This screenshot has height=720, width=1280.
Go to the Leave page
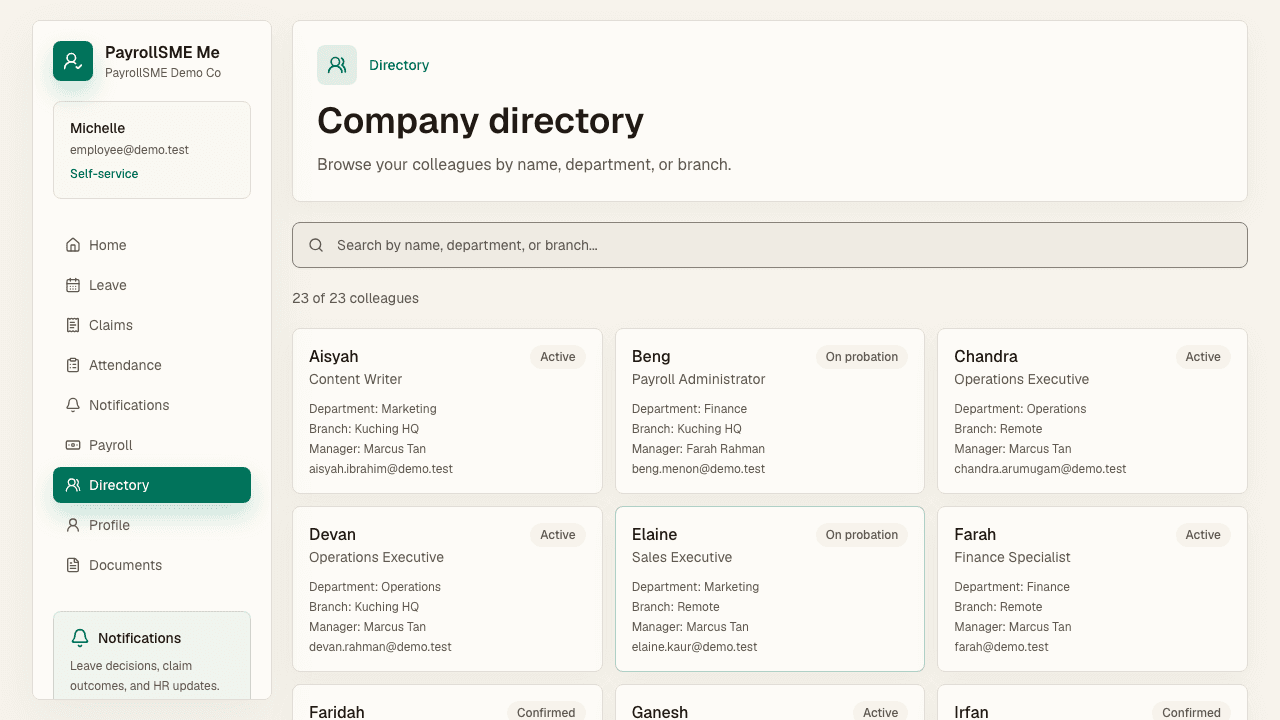click(152, 285)
